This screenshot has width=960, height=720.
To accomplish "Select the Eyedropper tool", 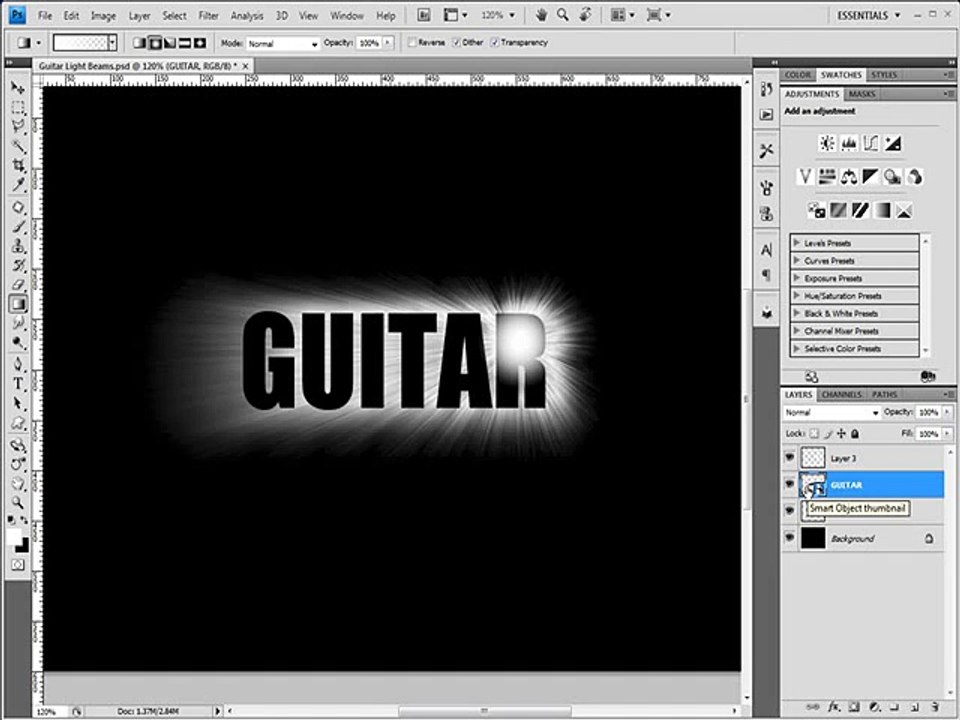I will pyautogui.click(x=18, y=185).
